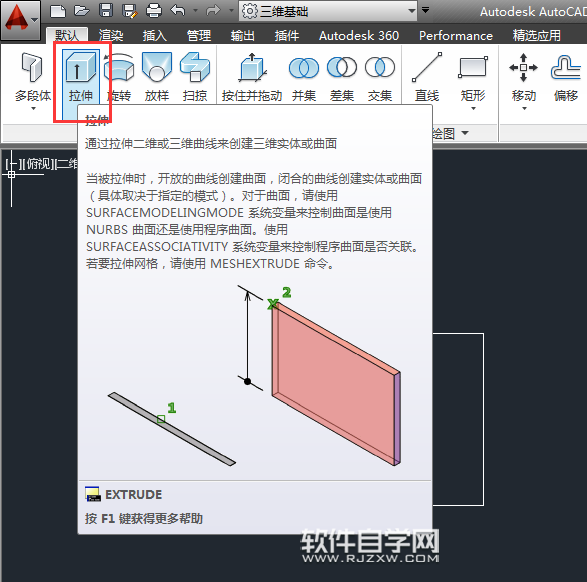Image resolution: width=587 pixels, height=582 pixels.
Task: Select the 直线 line tool
Action: click(x=427, y=77)
